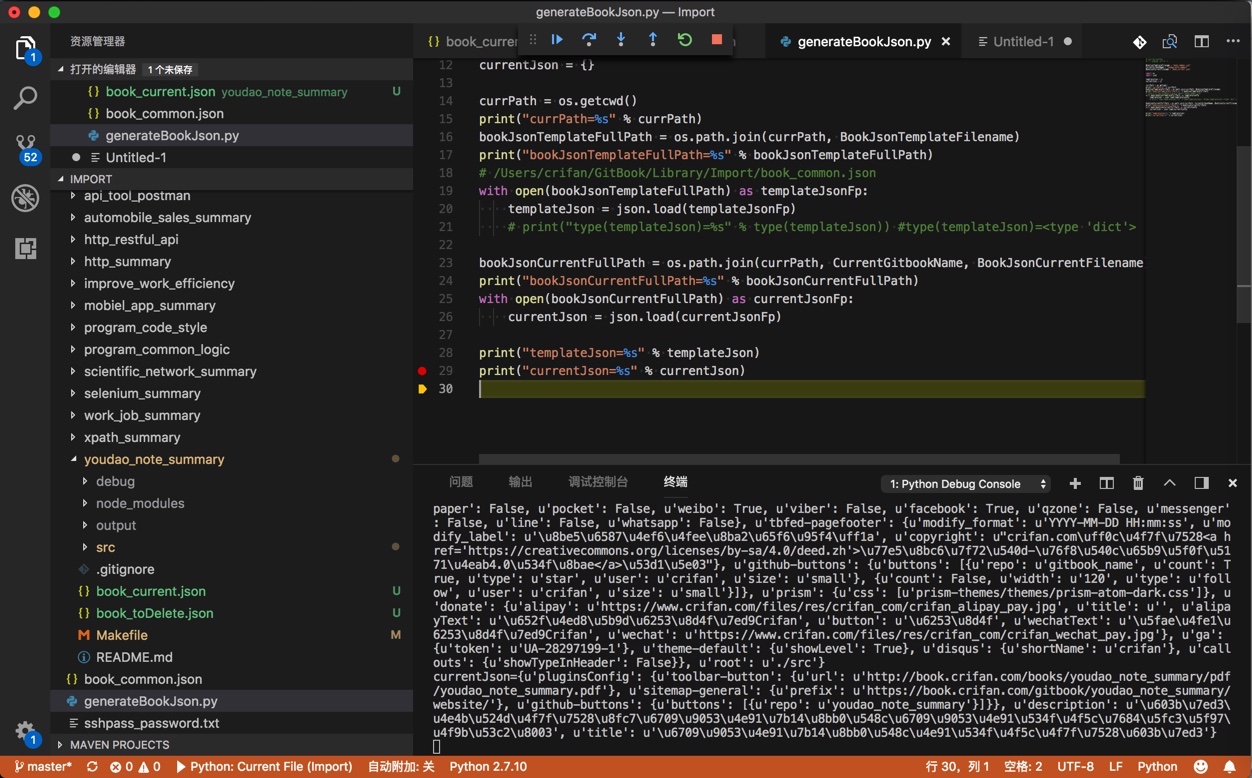Toggle auto attach in status bar
The width and height of the screenshot is (1252, 778).
400,767
